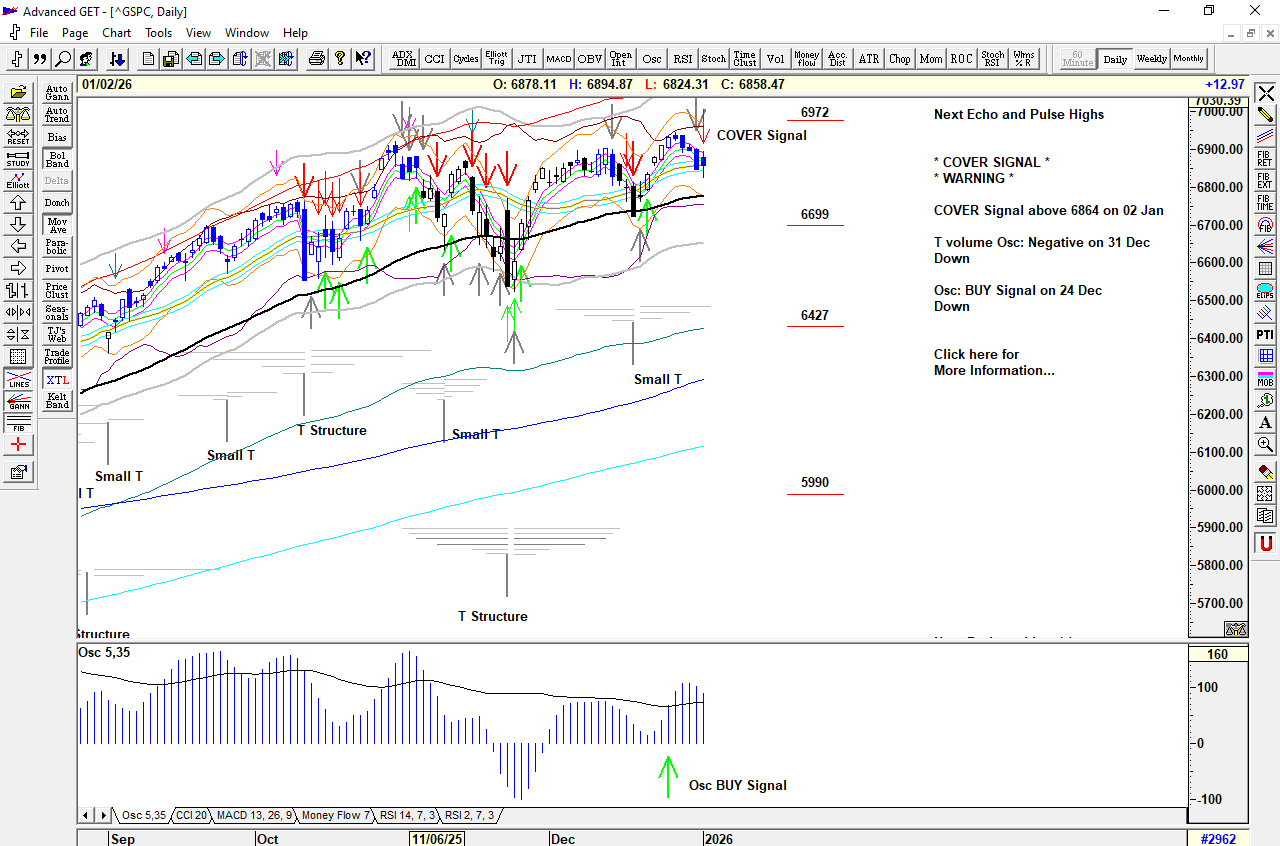Click the tab scroll right arrow
Image resolution: width=1280 pixels, height=846 pixels.
pyautogui.click(x=99, y=816)
